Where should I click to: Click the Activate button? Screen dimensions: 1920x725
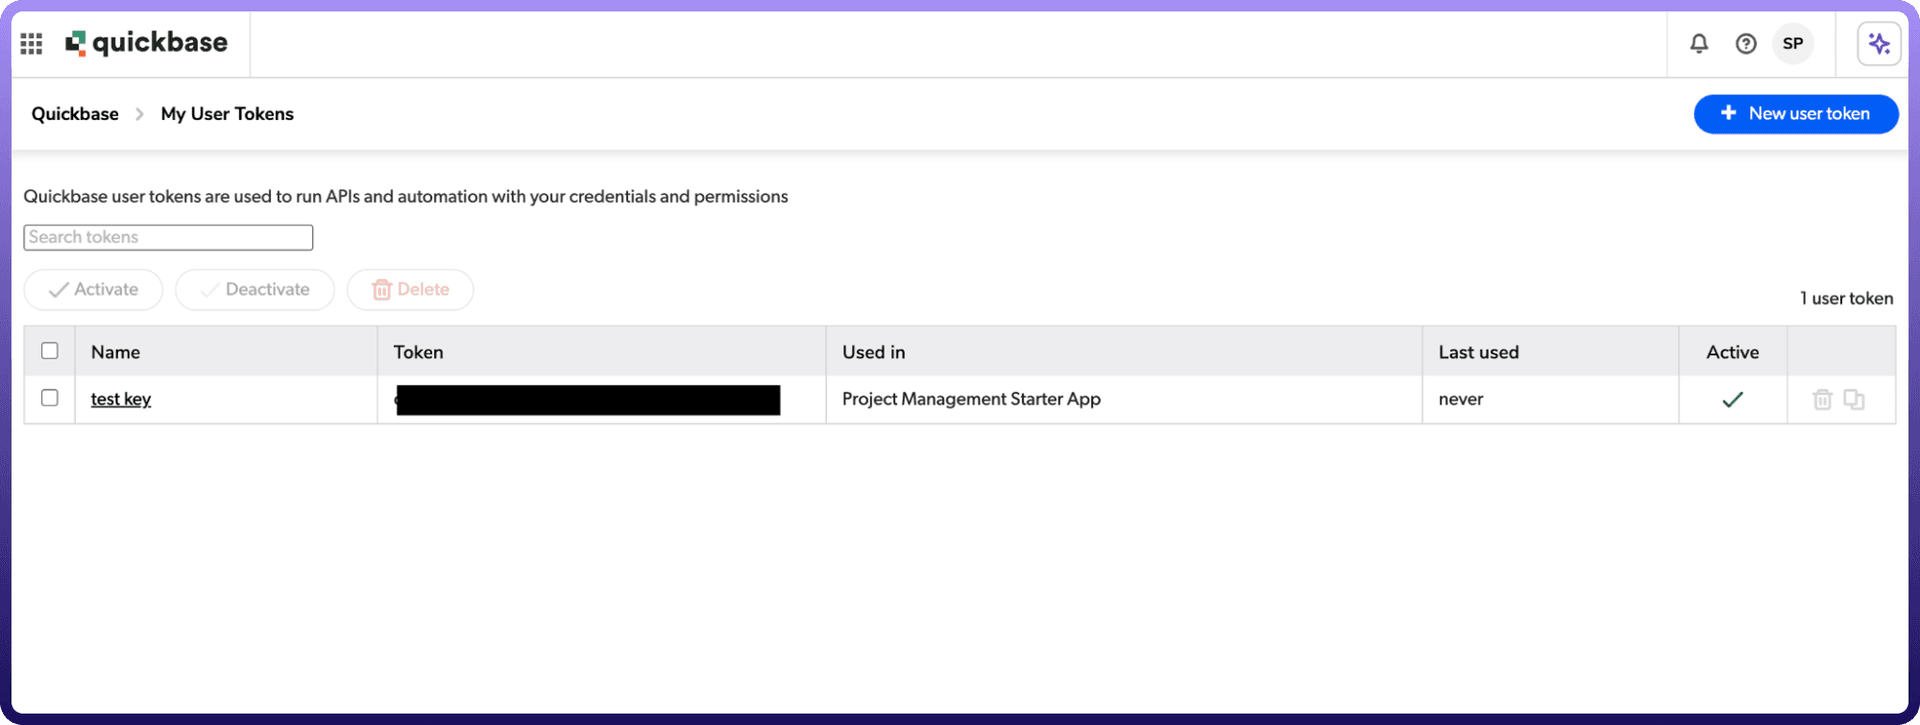click(93, 290)
